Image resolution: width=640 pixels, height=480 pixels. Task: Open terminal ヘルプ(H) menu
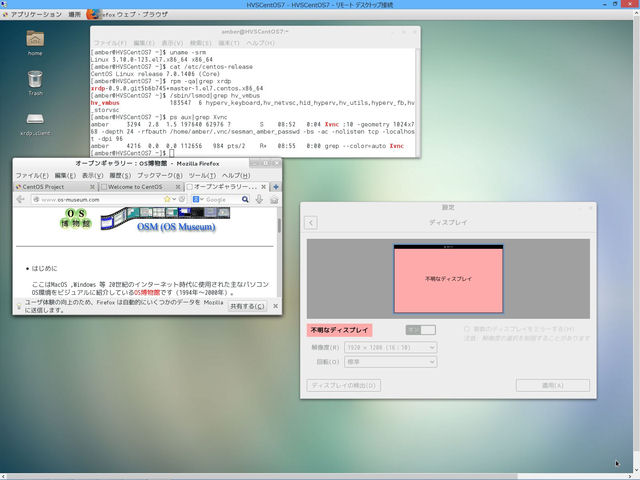pos(260,43)
